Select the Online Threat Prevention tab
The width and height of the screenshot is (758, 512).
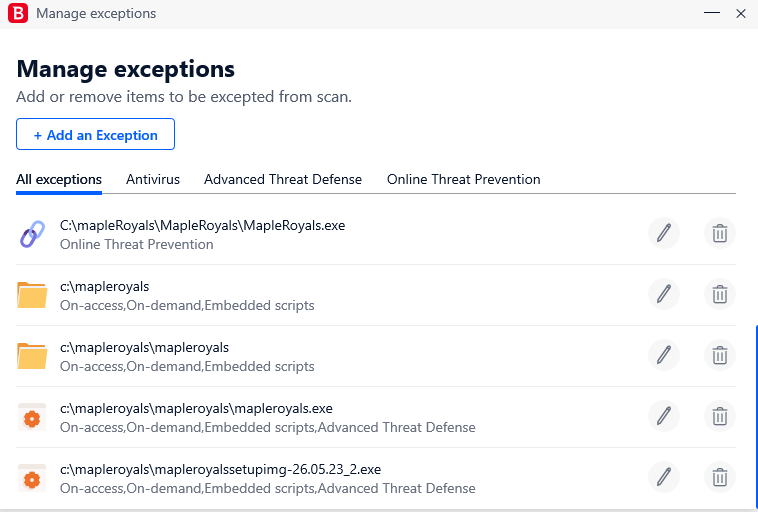click(x=464, y=179)
